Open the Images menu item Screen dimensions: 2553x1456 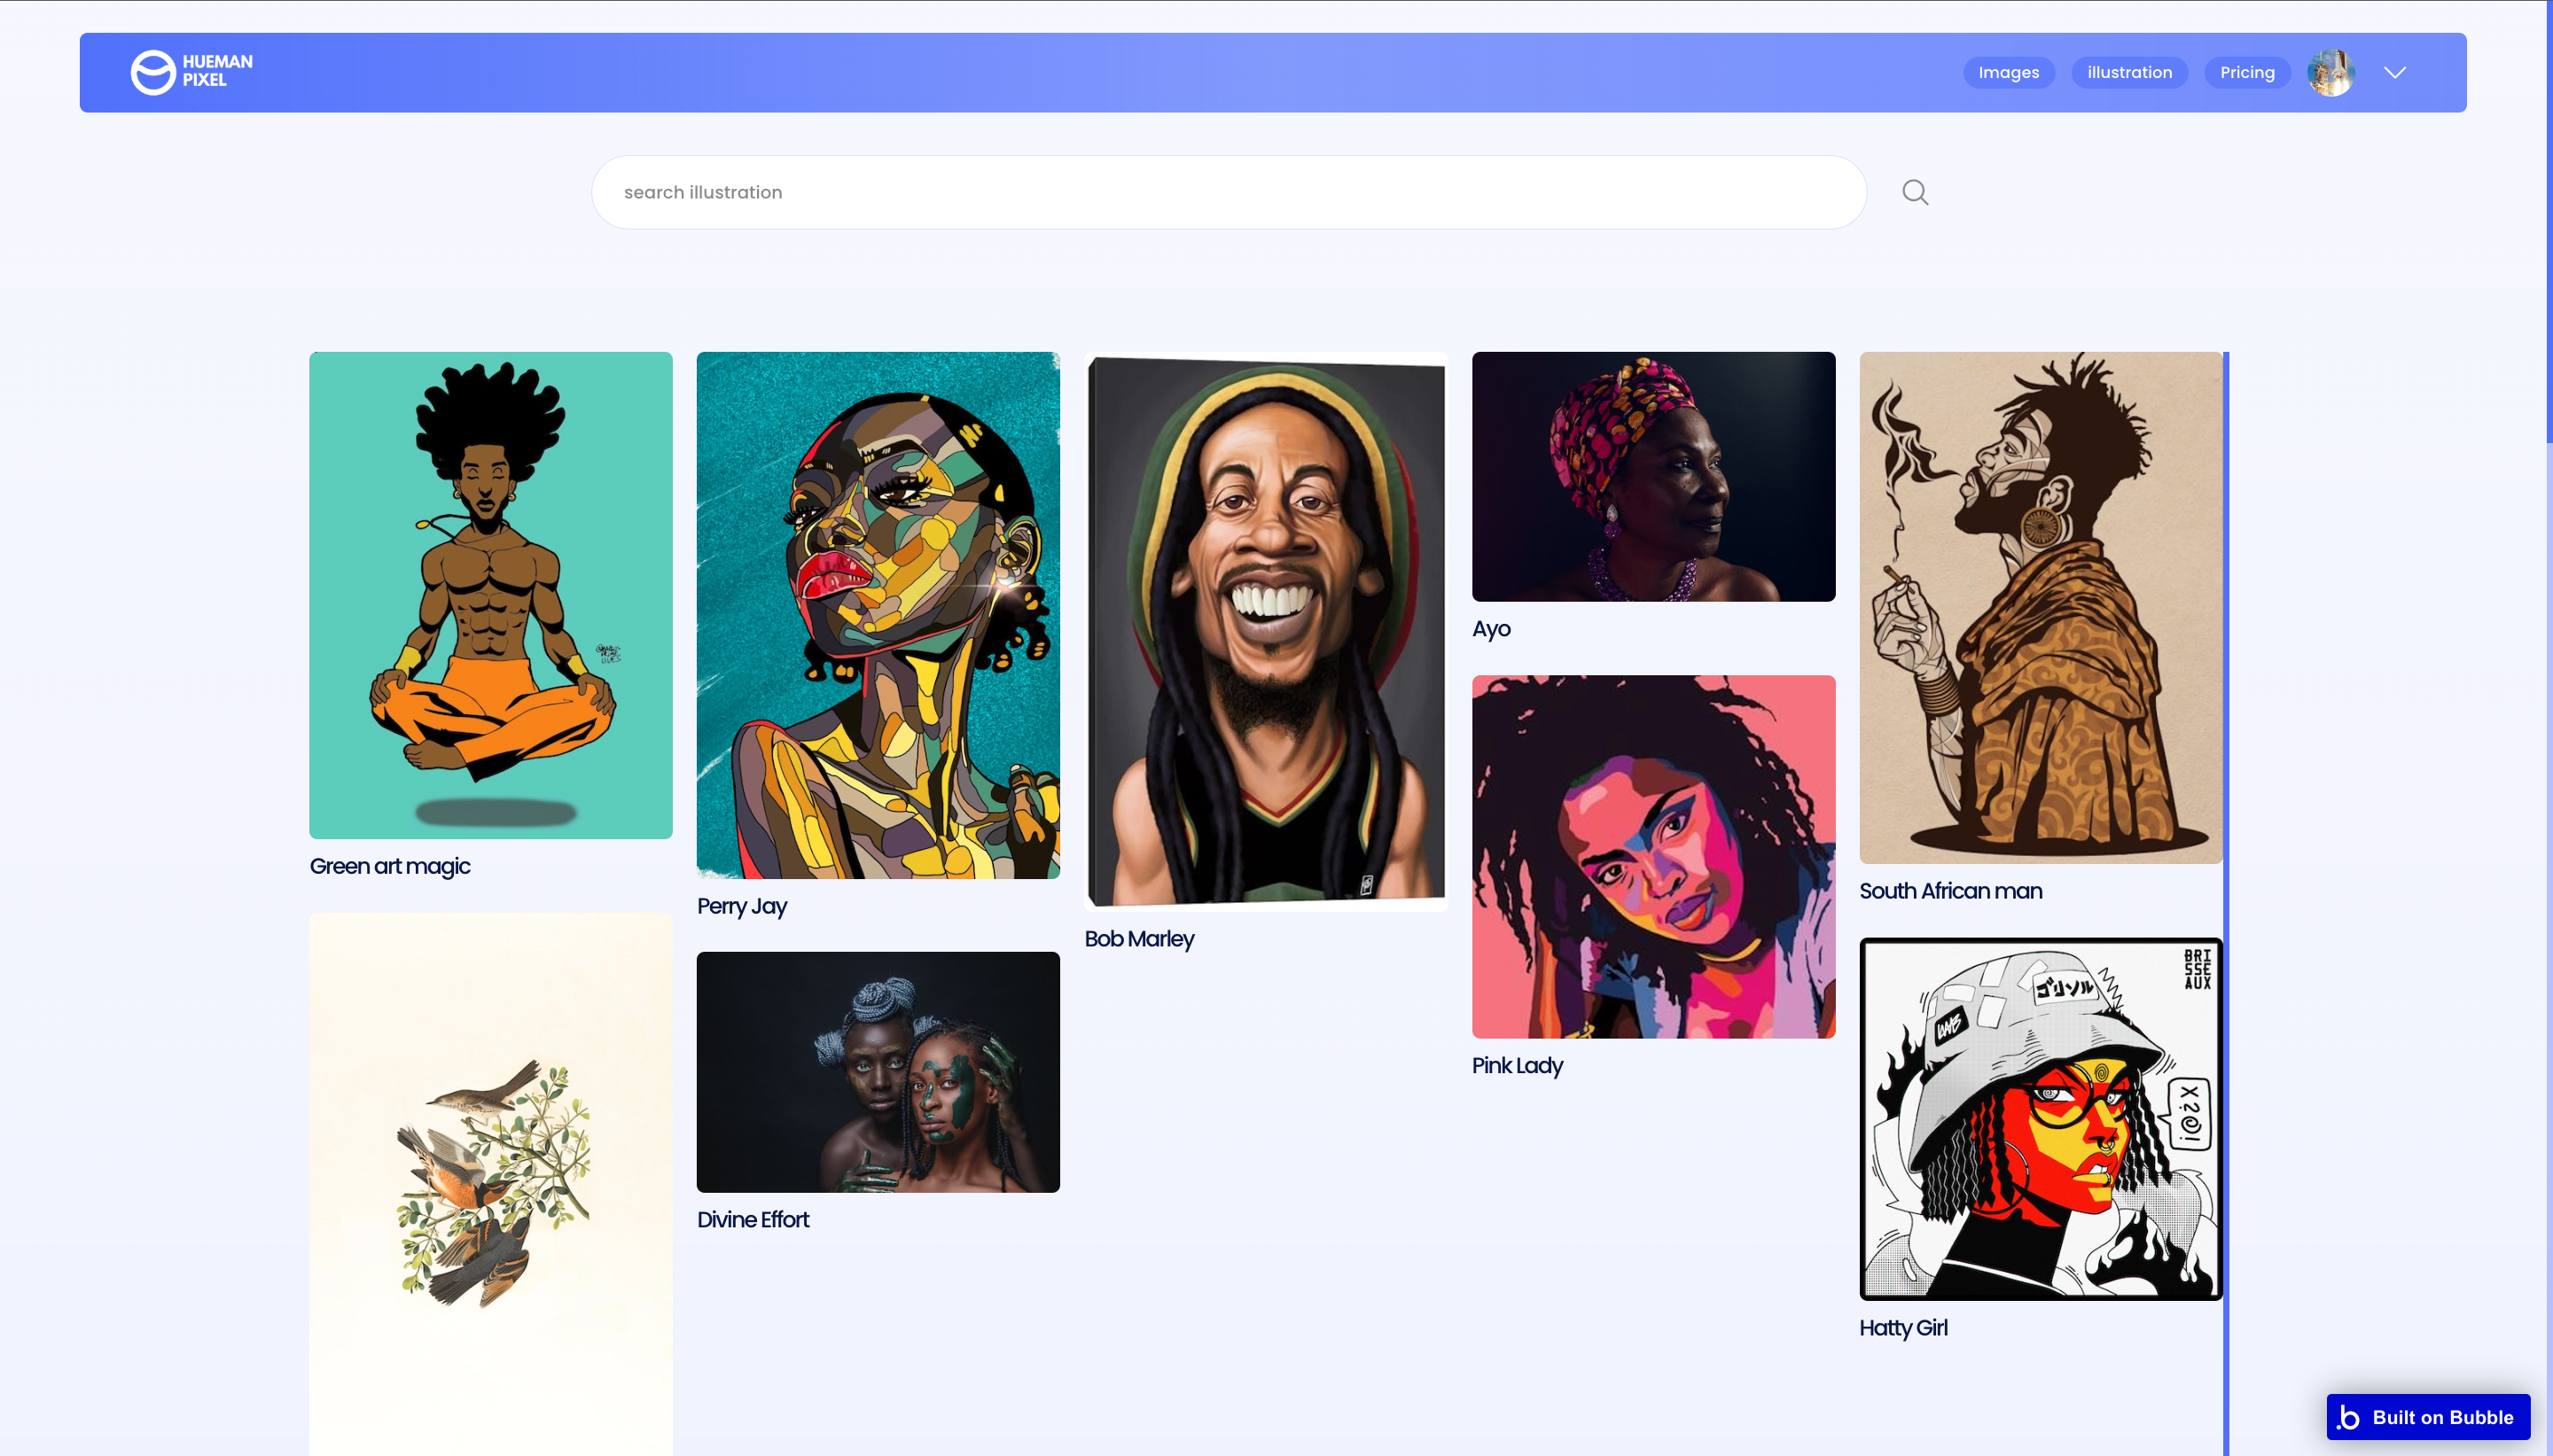2008,72
